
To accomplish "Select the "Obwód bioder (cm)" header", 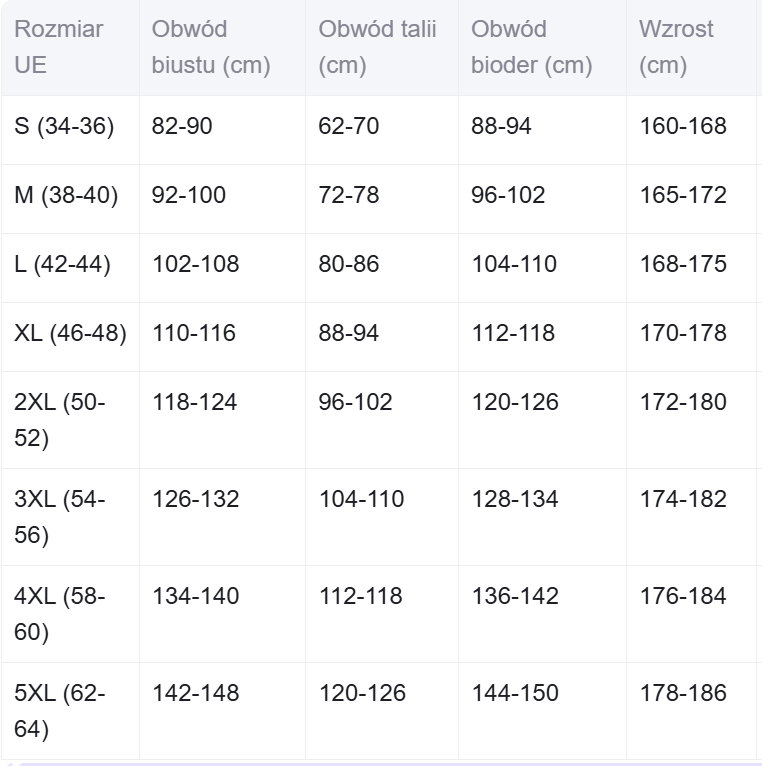I will pos(531,48).
